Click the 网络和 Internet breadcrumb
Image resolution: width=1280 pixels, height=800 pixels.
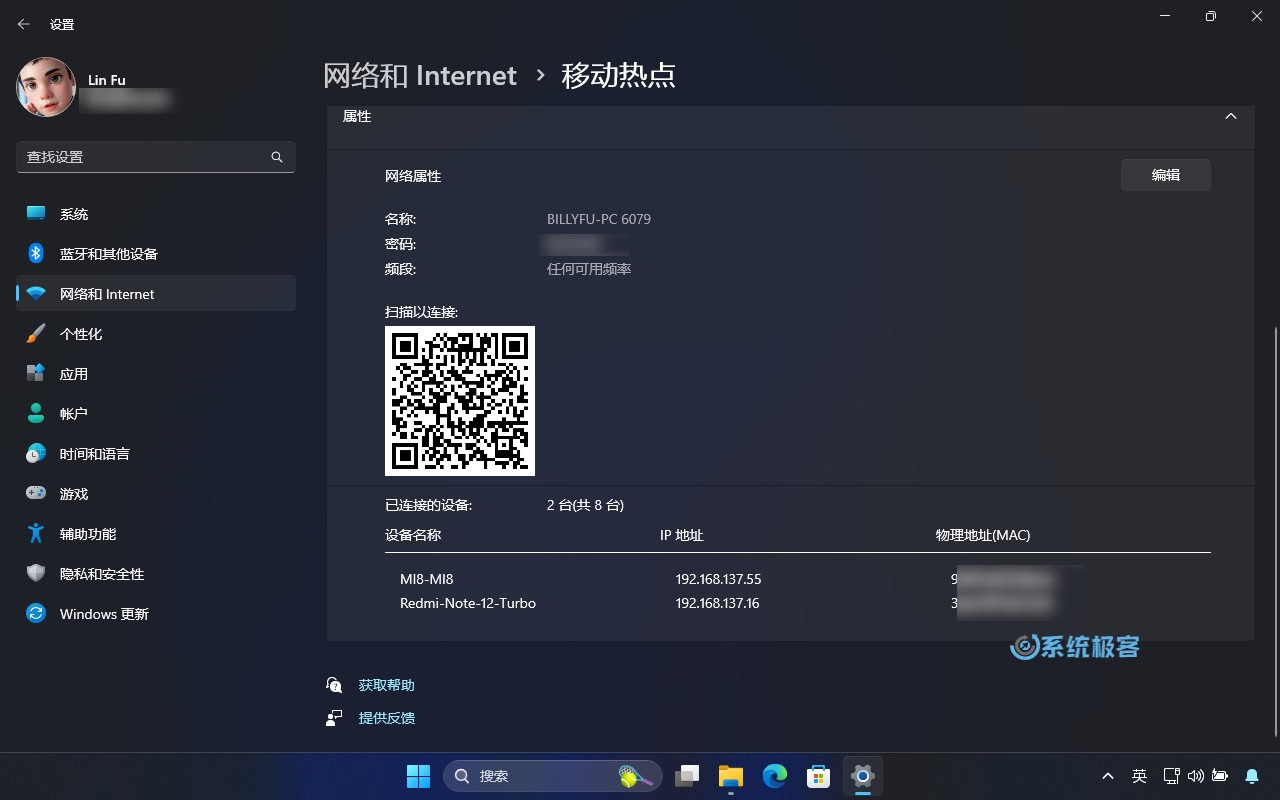click(420, 76)
